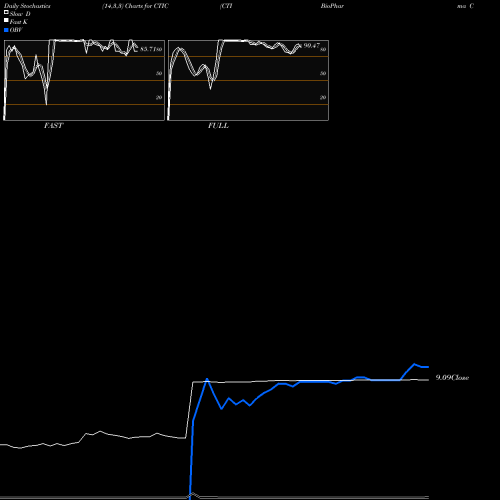The height and width of the screenshot is (500, 500).
Task: Click the 90.47 value in the FULL chart
Action: (x=312, y=46)
